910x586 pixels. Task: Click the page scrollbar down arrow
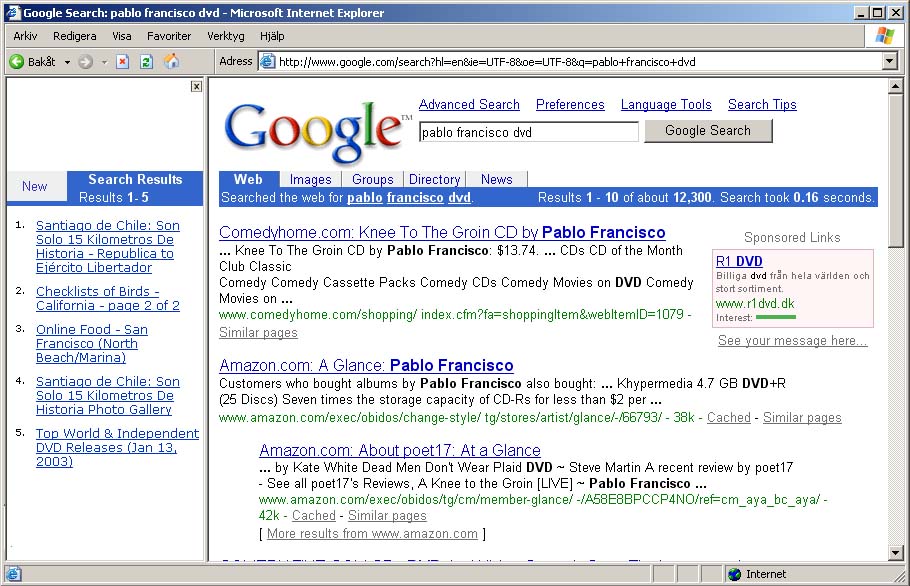[895, 553]
